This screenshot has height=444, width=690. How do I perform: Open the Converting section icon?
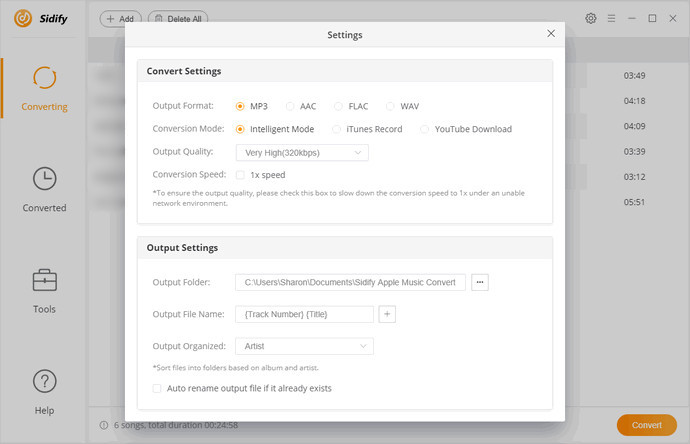[x=44, y=78]
